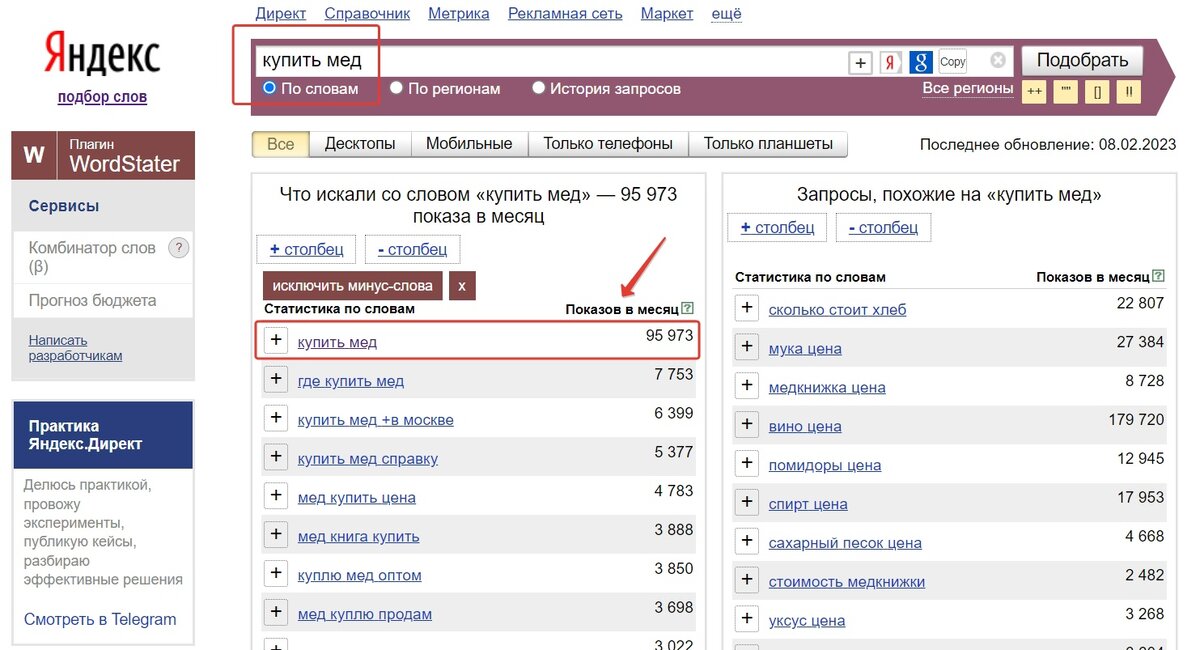Image resolution: width=1200 pixels, height=650 pixels.
Task: Open 'Справочник' in top navigation
Action: (367, 13)
